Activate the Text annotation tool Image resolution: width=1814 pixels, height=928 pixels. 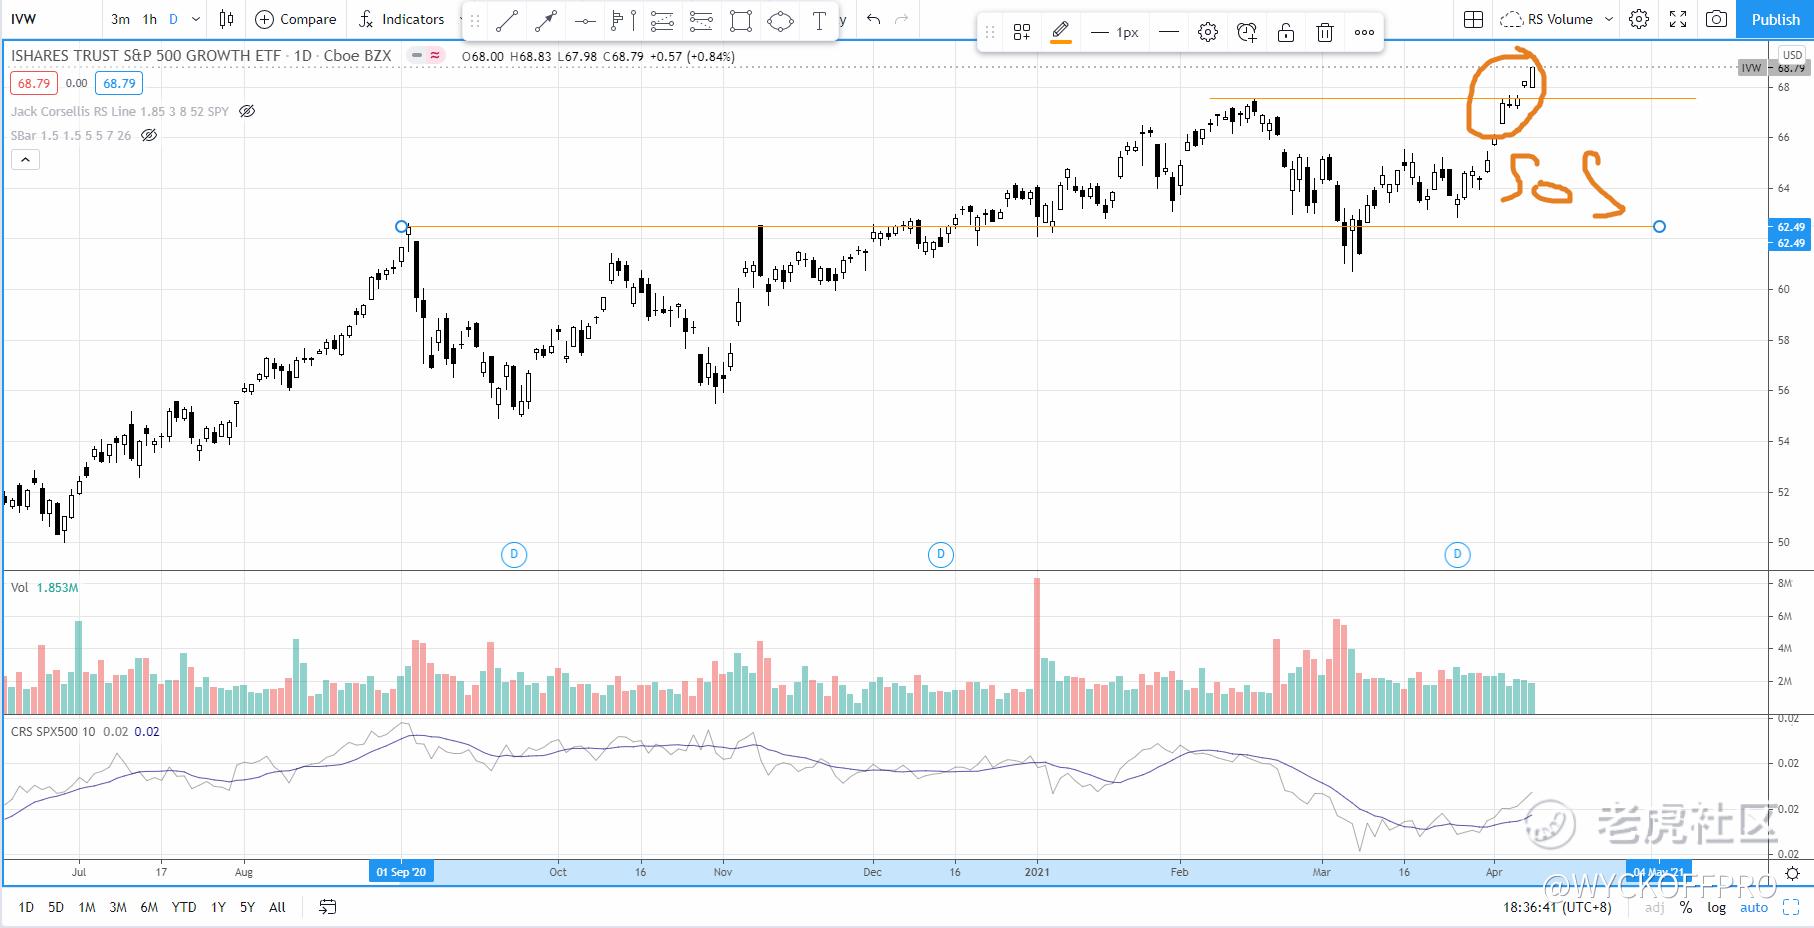tap(819, 20)
